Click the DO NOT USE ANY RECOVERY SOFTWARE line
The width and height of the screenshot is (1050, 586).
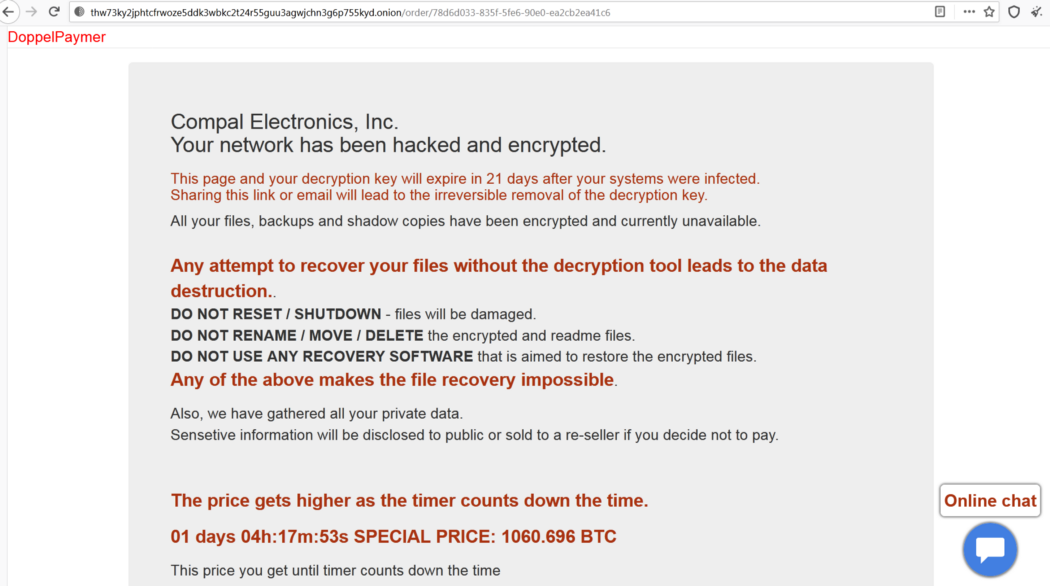pyautogui.click(x=463, y=356)
